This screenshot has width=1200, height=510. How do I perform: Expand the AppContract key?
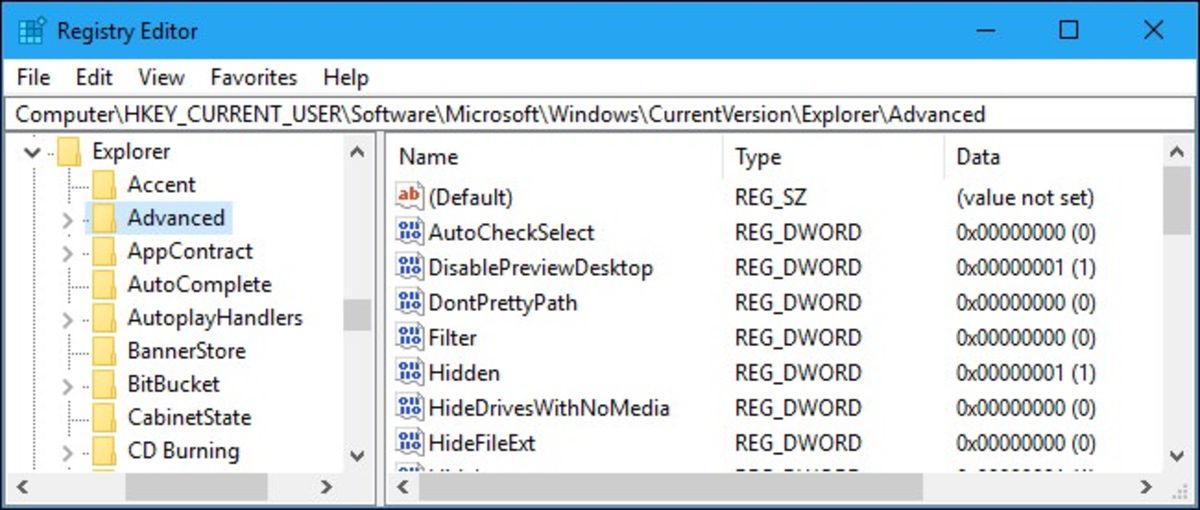coord(68,253)
